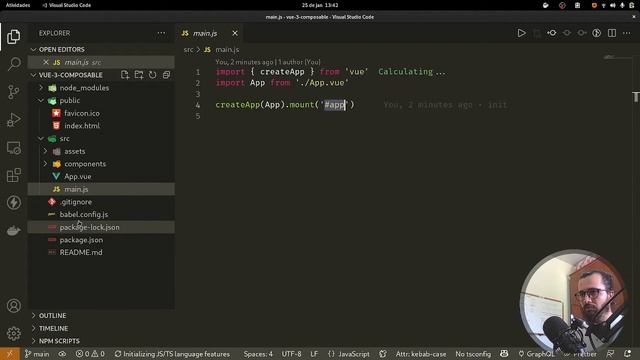Image resolution: width=640 pixels, height=360 pixels.
Task: Change UTF-8 file encoding
Action: (x=291, y=354)
